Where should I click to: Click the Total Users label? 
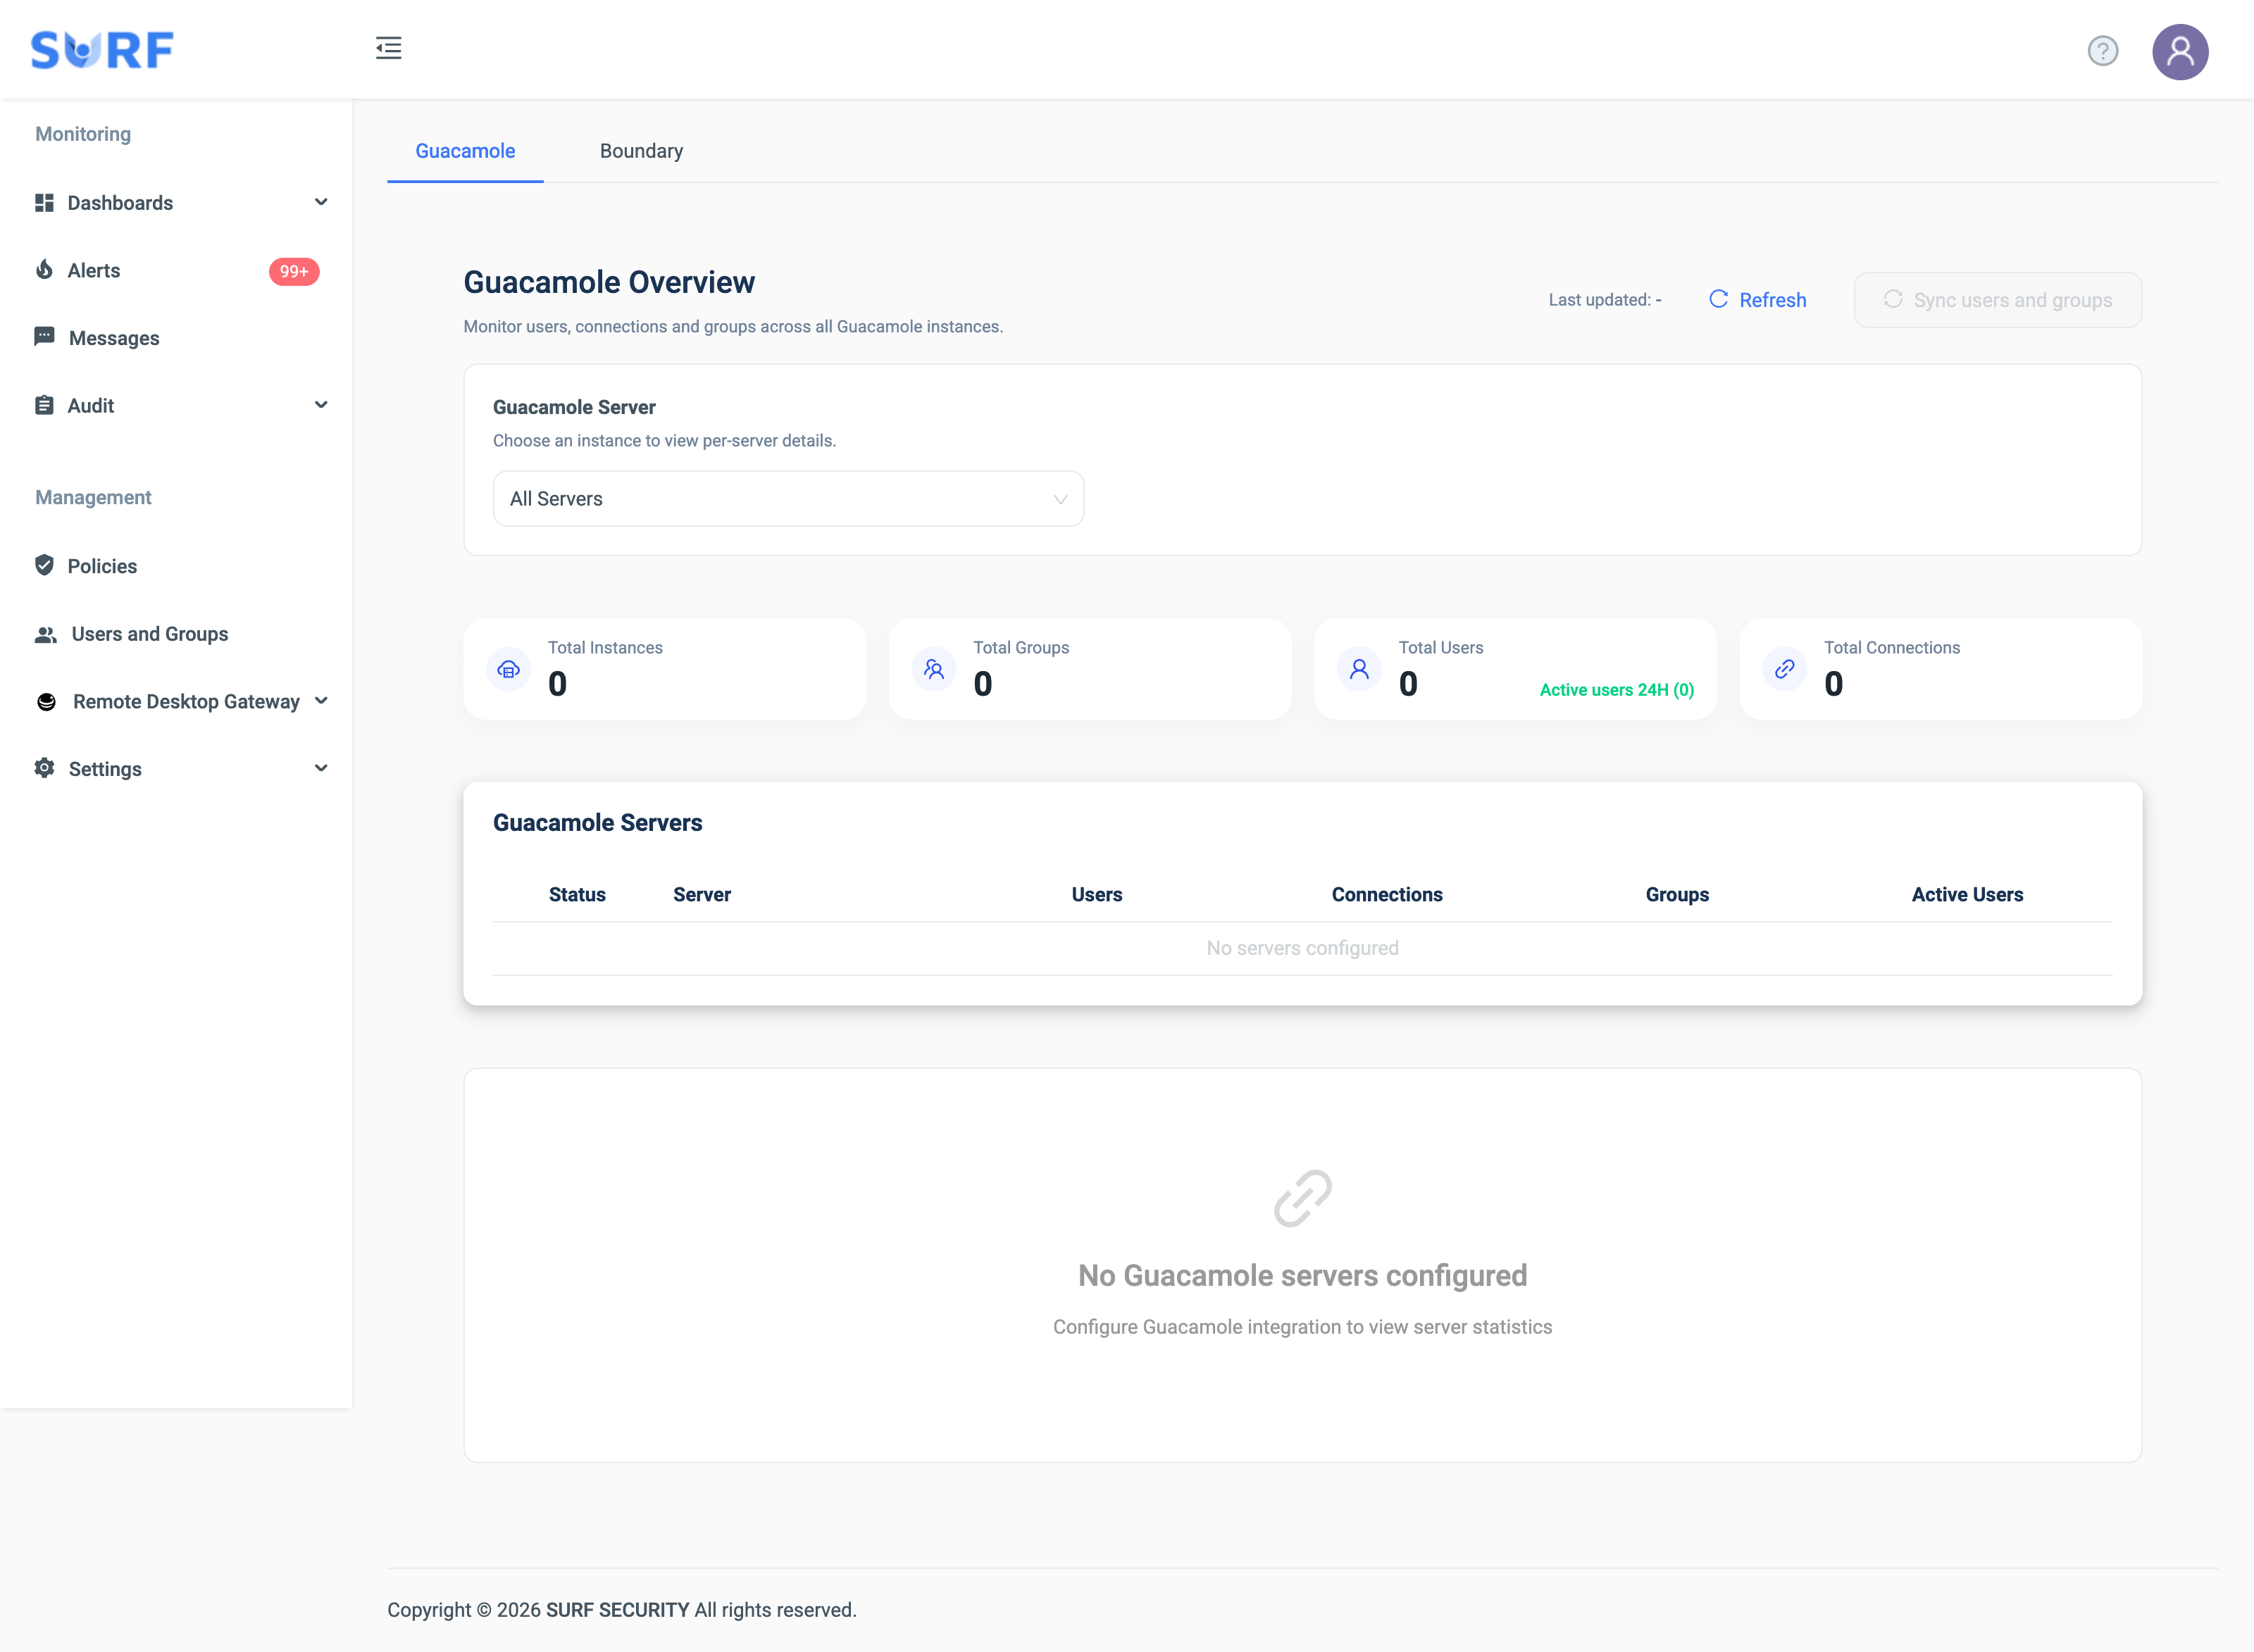click(1441, 648)
